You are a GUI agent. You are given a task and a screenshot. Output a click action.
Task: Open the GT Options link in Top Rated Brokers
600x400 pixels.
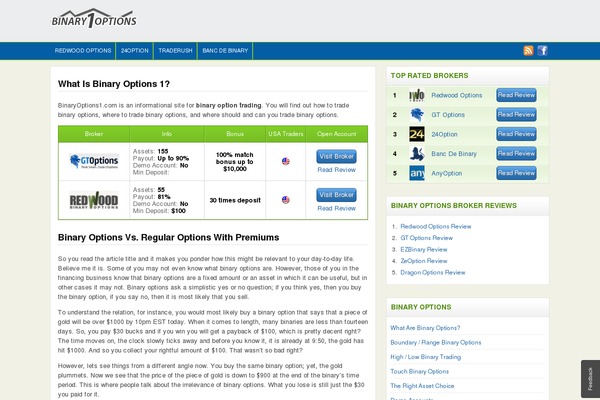coord(448,115)
